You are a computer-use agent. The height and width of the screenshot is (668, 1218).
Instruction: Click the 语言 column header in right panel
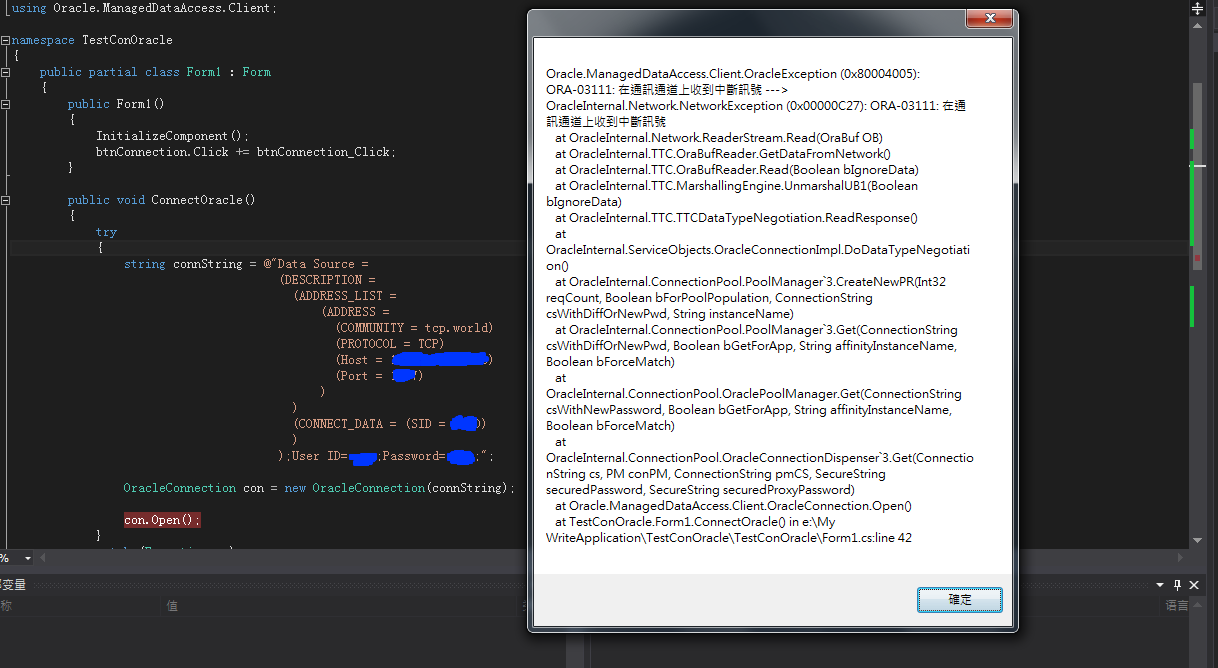(x=1178, y=605)
